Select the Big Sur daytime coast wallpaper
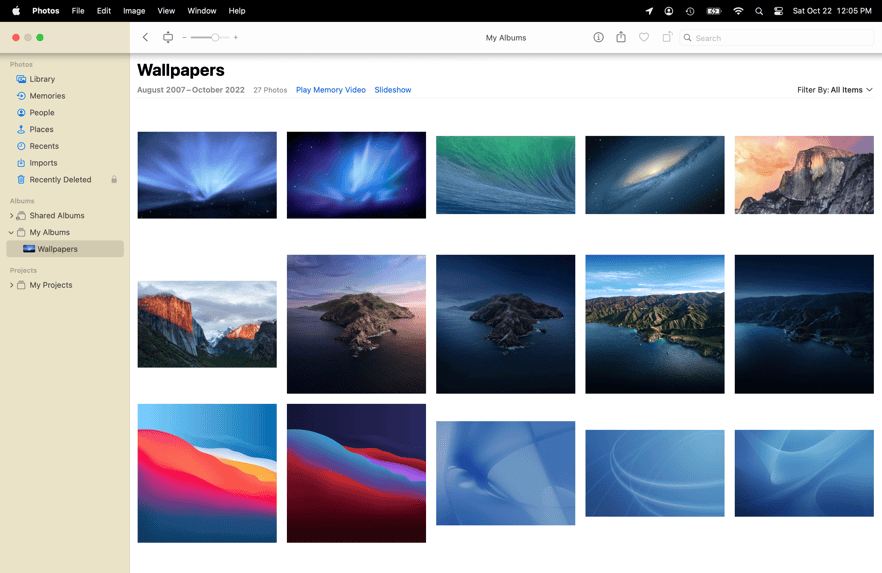 click(x=655, y=324)
